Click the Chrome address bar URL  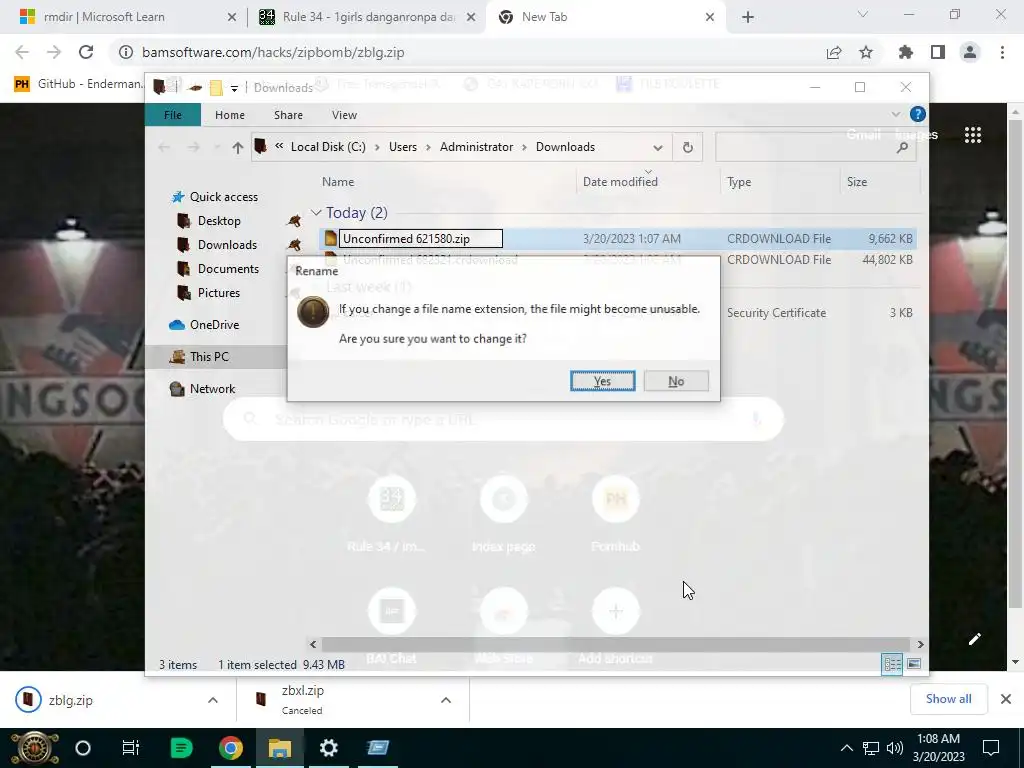[273, 52]
